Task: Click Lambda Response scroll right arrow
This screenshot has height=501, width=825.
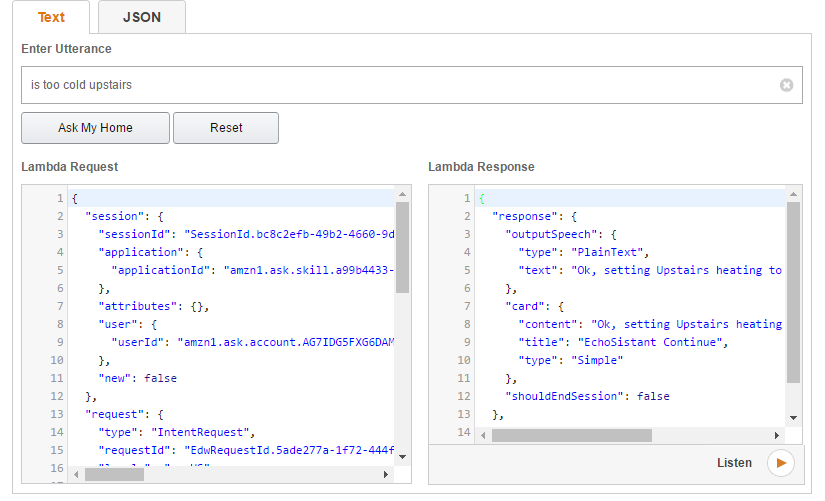Action: tap(777, 436)
